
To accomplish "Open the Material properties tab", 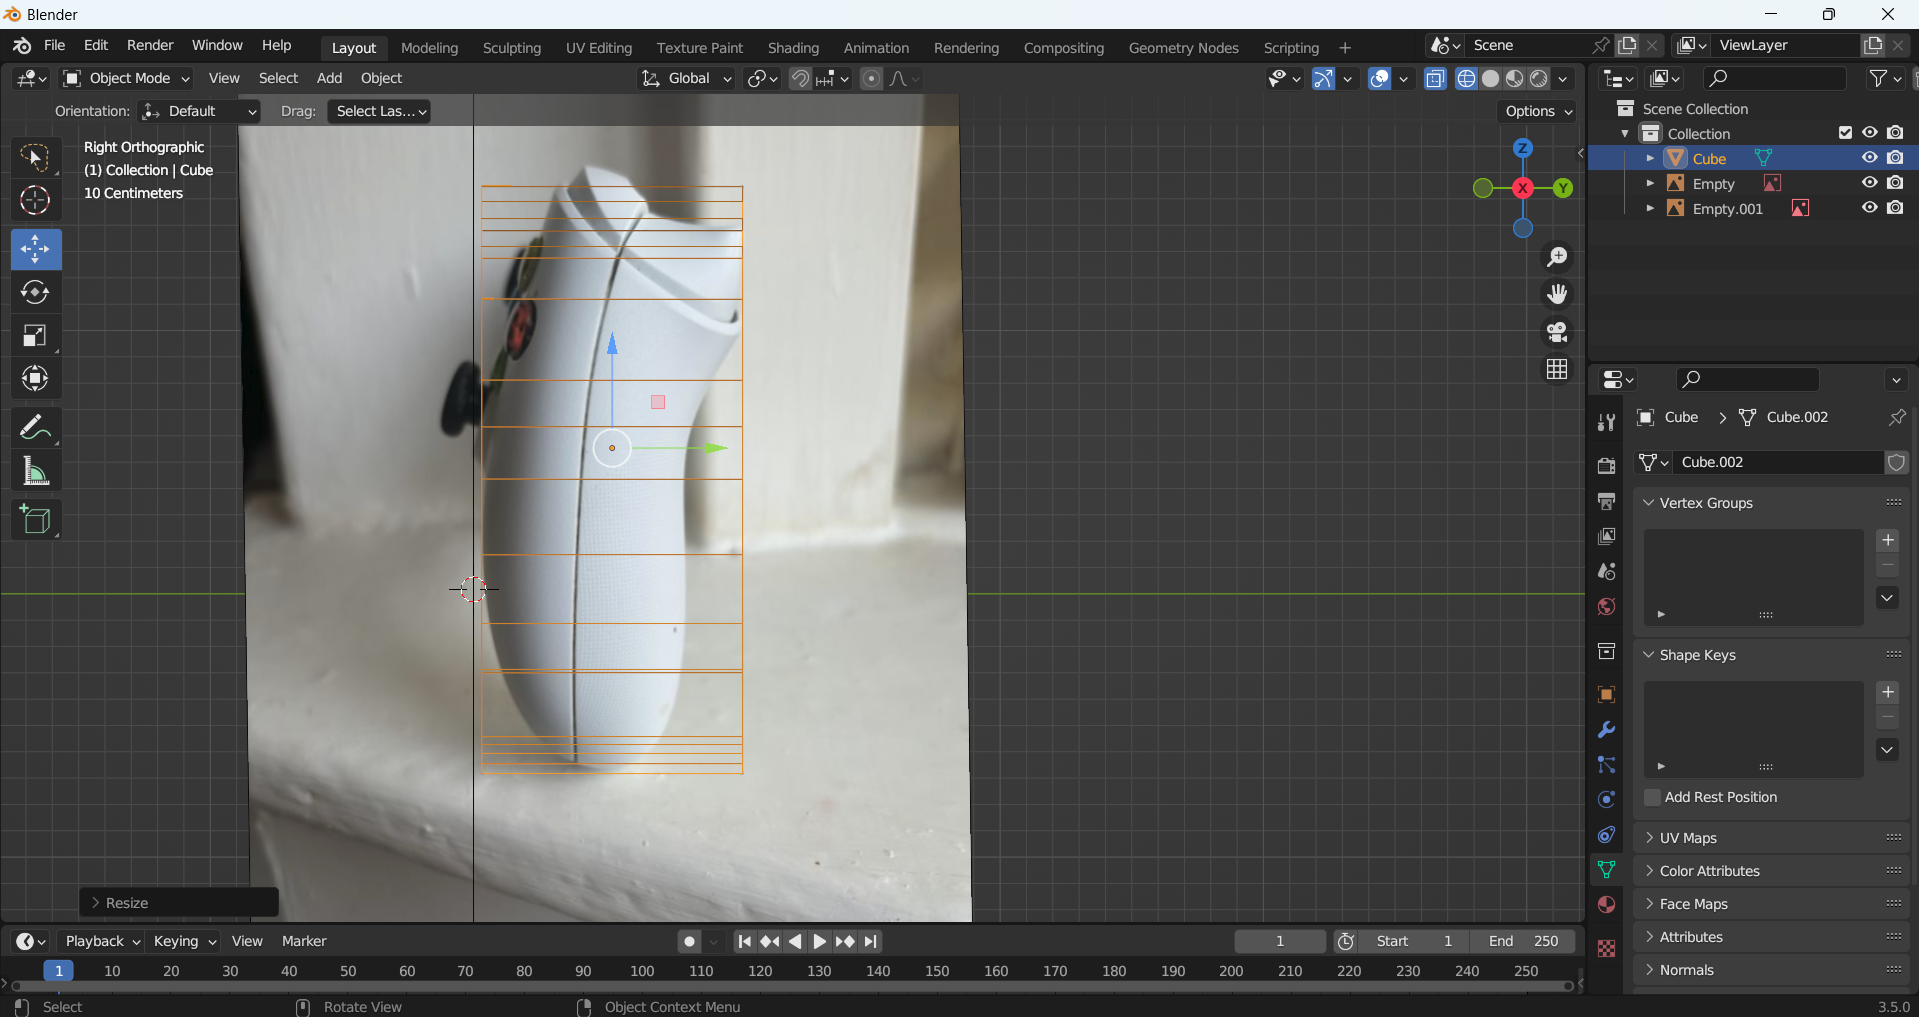I will [x=1606, y=905].
